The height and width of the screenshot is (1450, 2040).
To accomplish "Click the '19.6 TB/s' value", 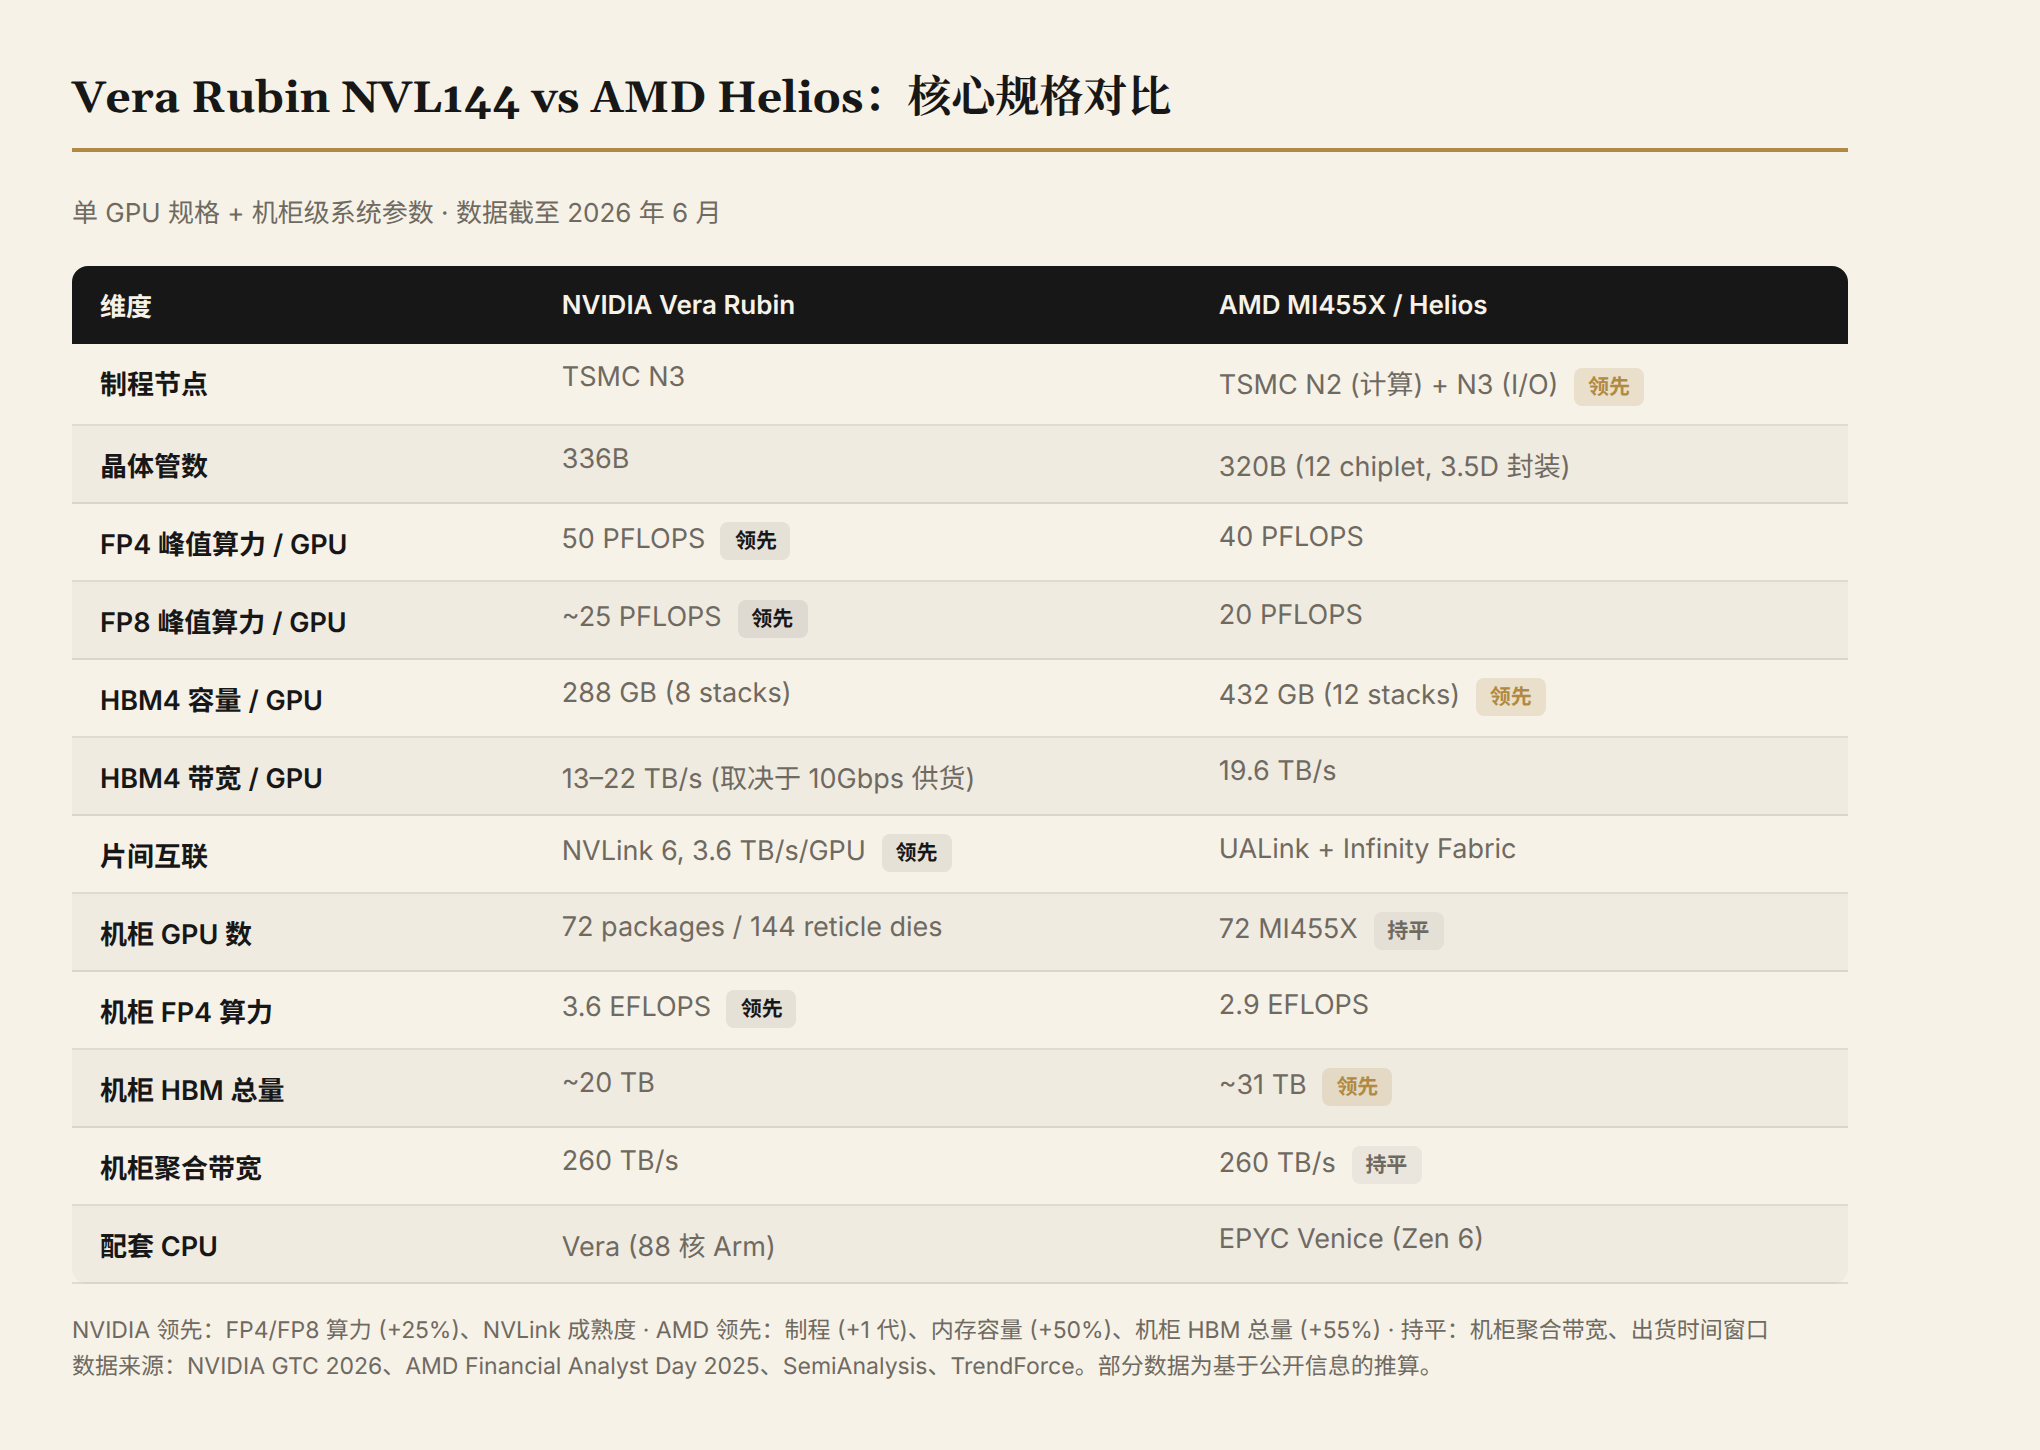I will (x=1277, y=771).
